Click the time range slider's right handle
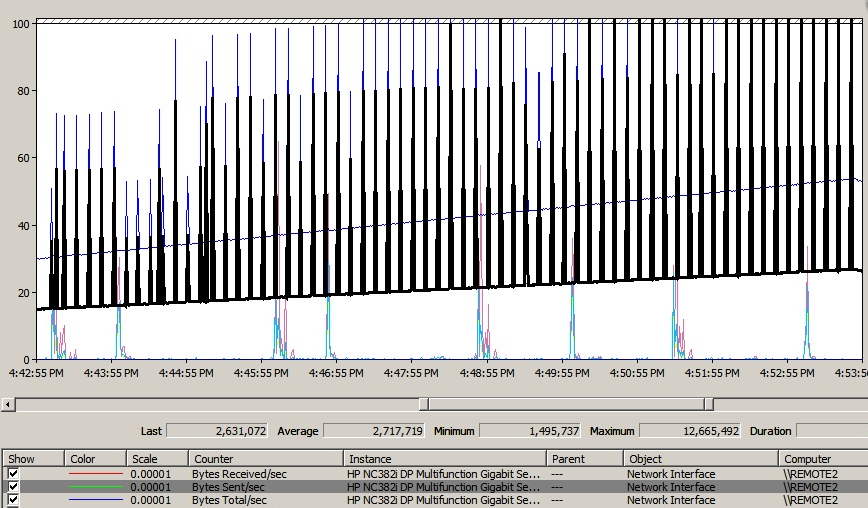This screenshot has height=508, width=868. [x=709, y=404]
